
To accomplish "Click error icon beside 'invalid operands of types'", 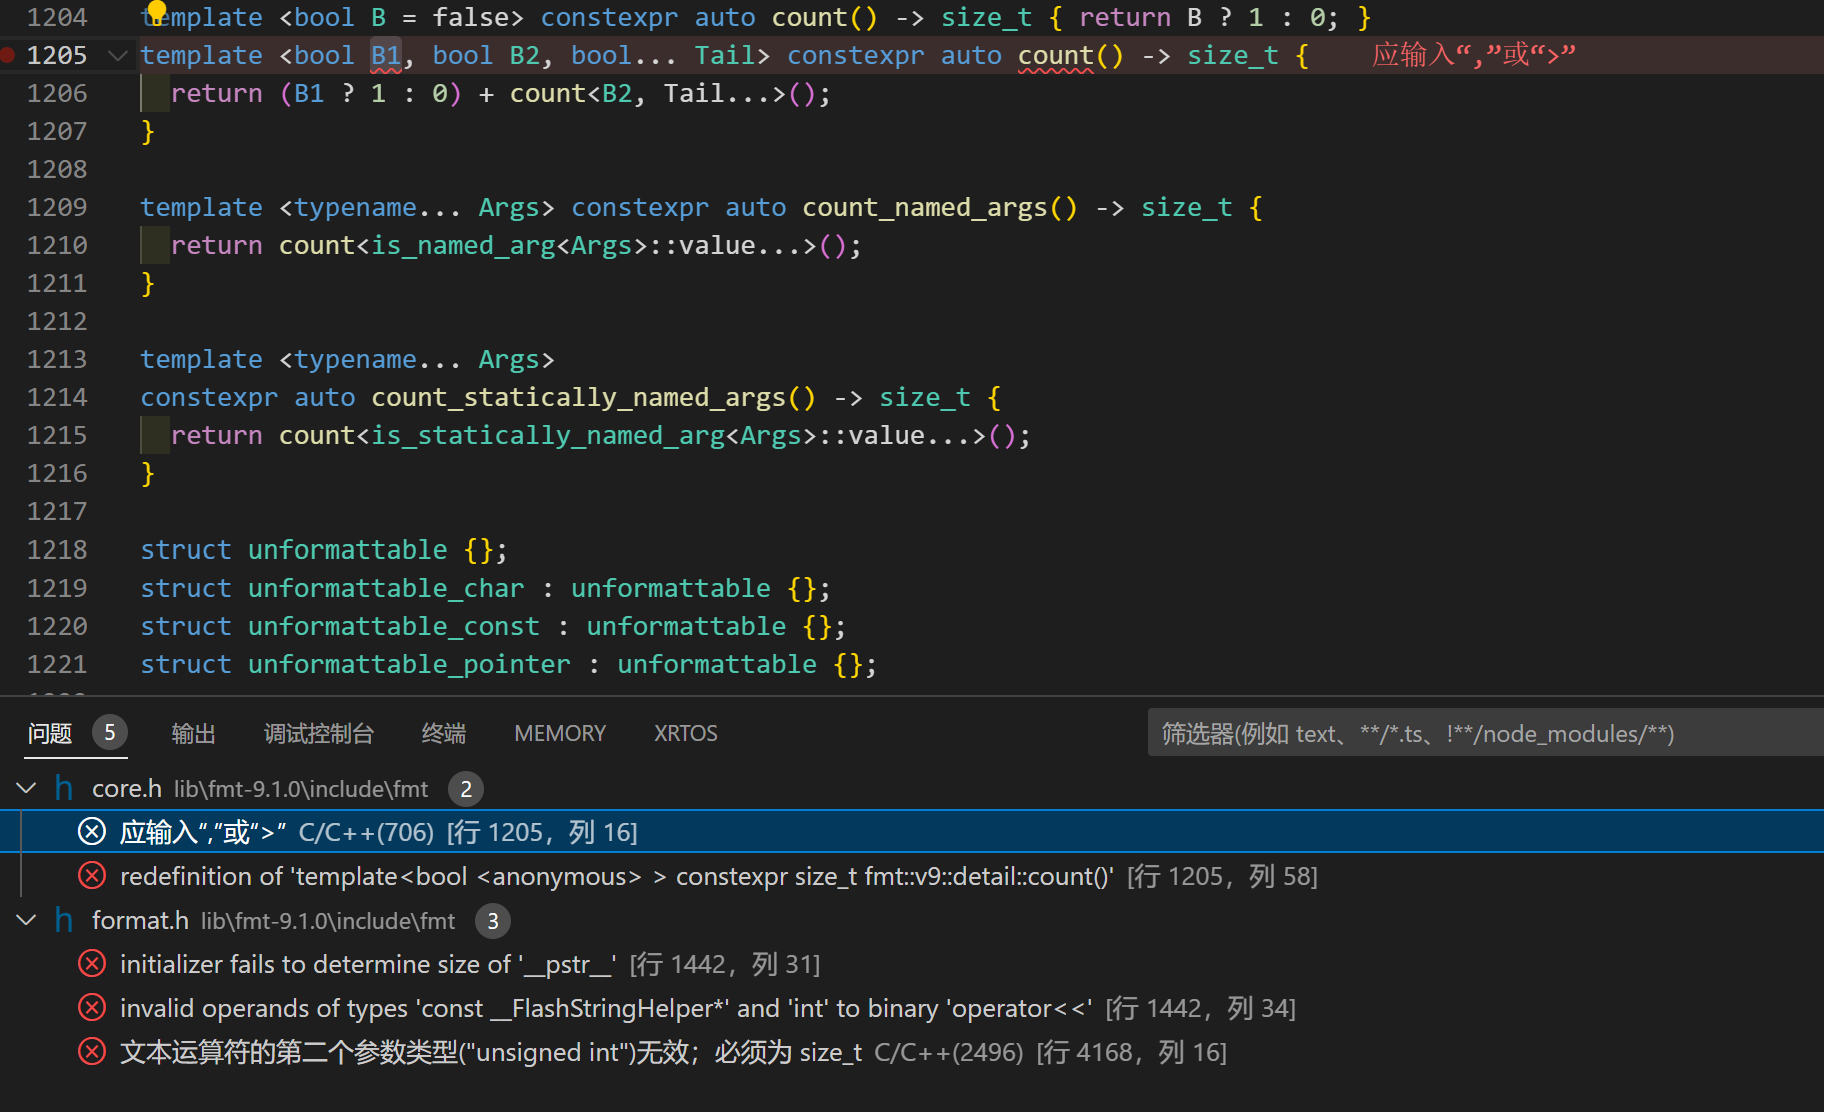I will (92, 1008).
